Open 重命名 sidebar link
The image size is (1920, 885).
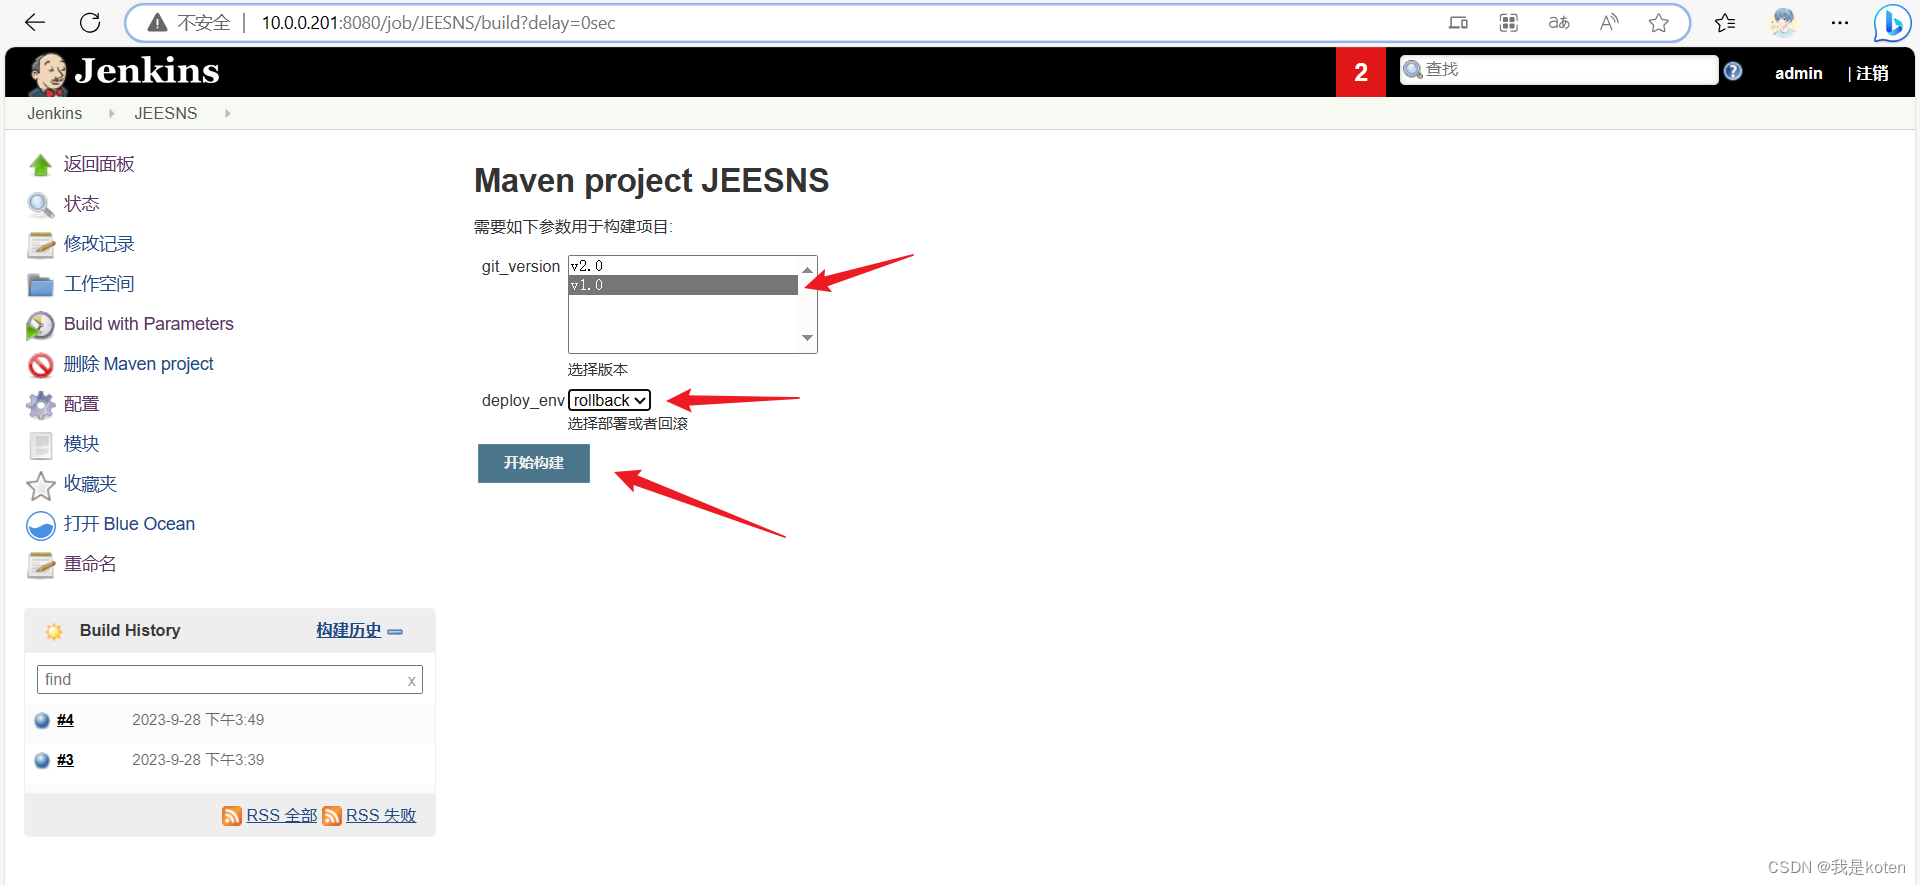pyautogui.click(x=91, y=564)
